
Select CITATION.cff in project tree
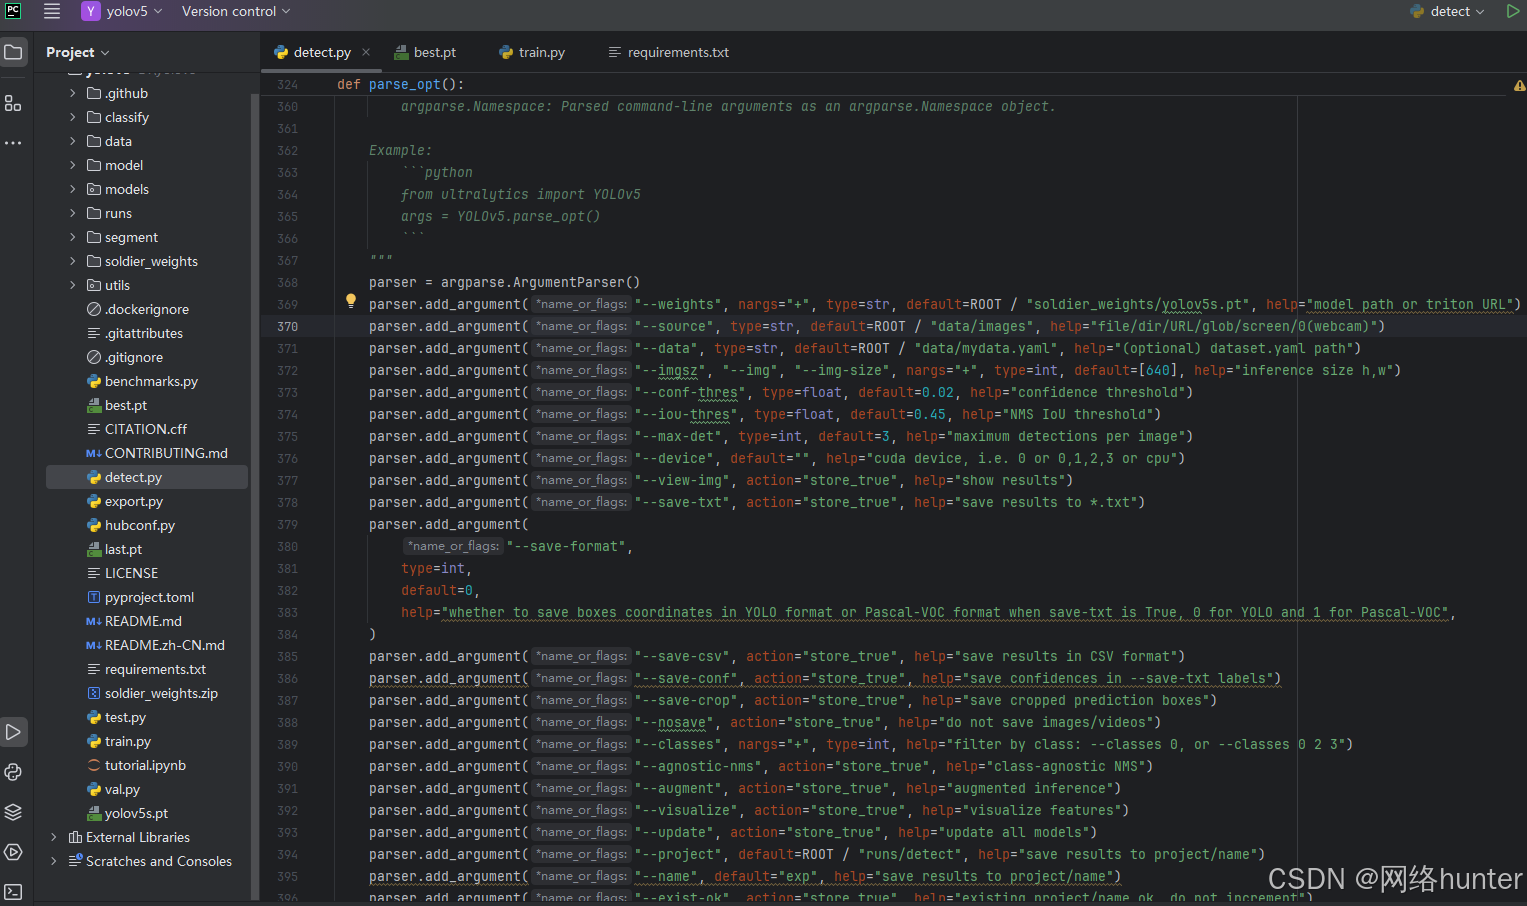(x=136, y=429)
